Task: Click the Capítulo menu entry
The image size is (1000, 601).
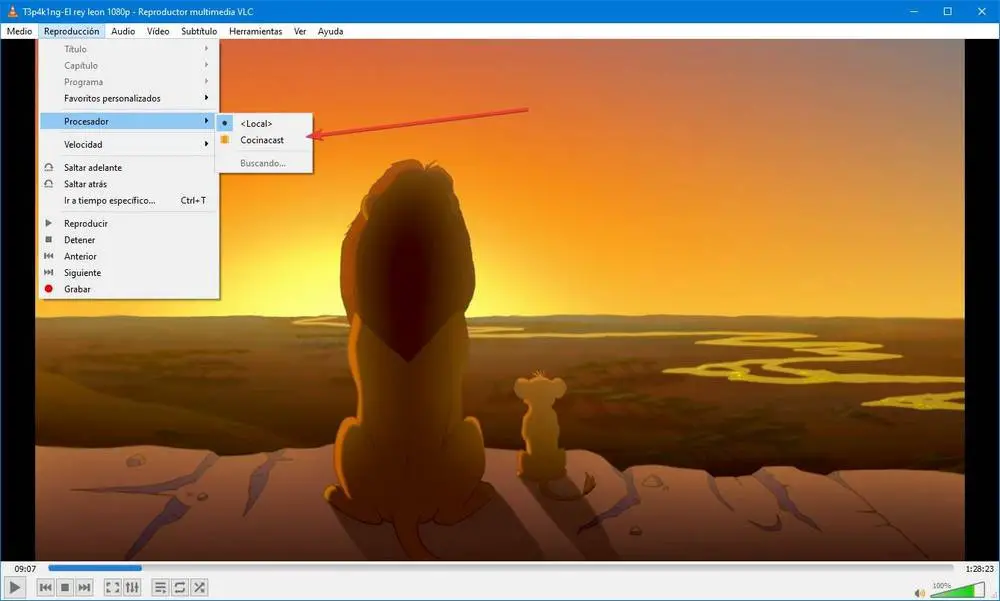Action: (129, 66)
